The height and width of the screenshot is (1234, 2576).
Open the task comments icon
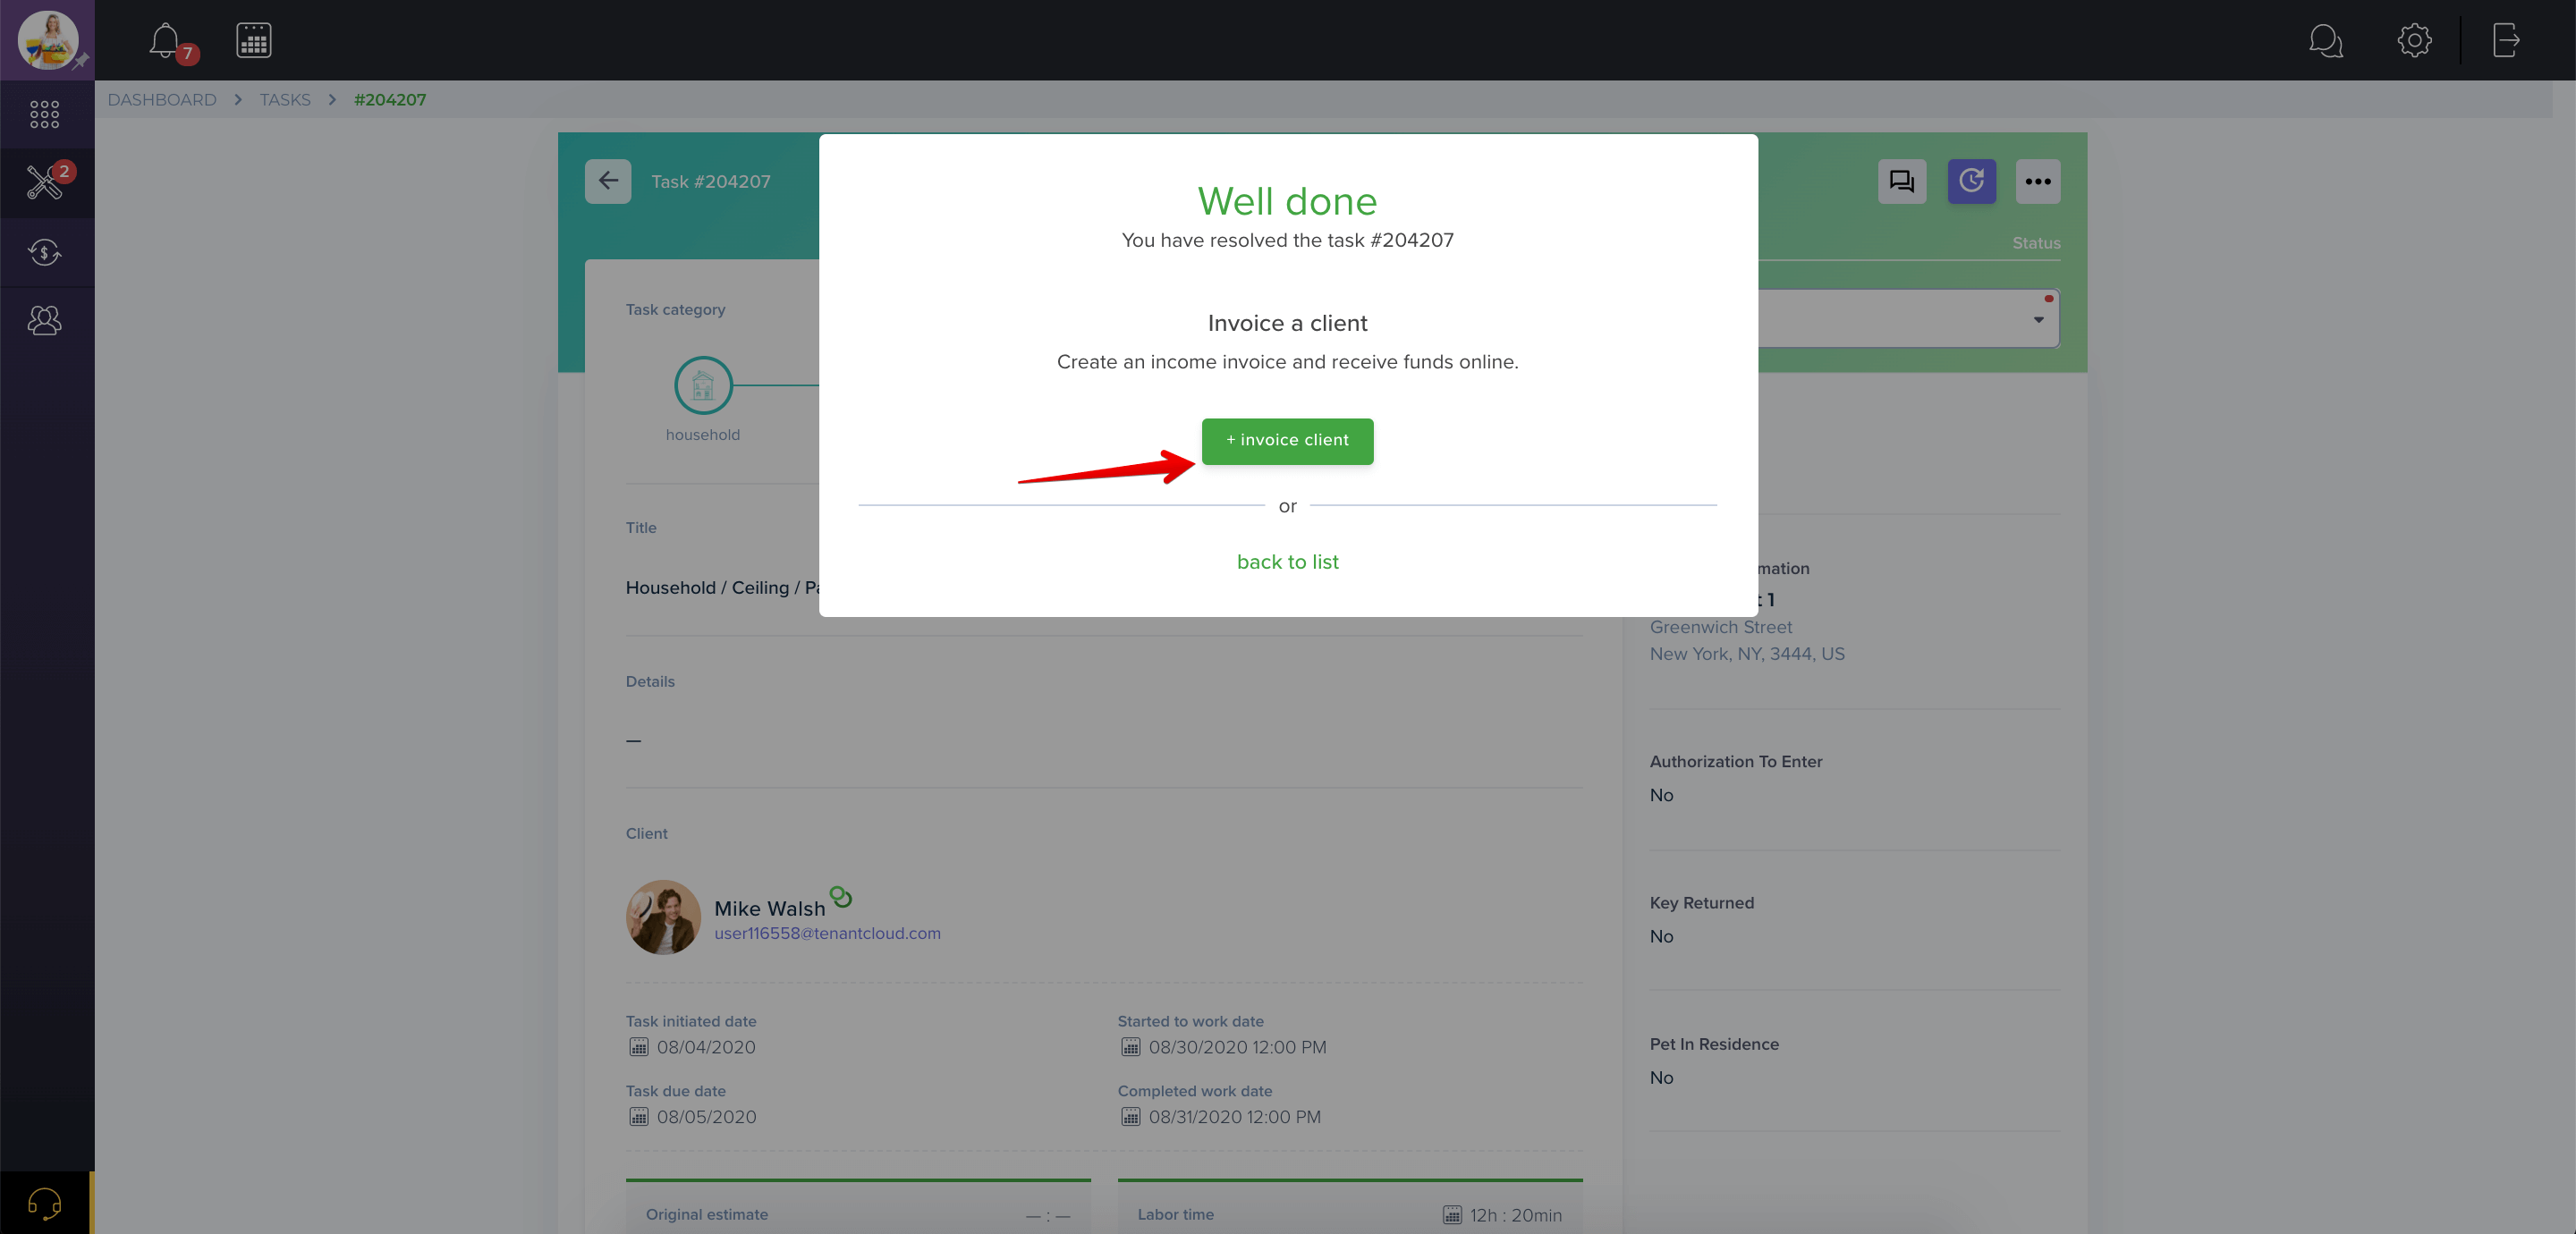click(x=1901, y=181)
